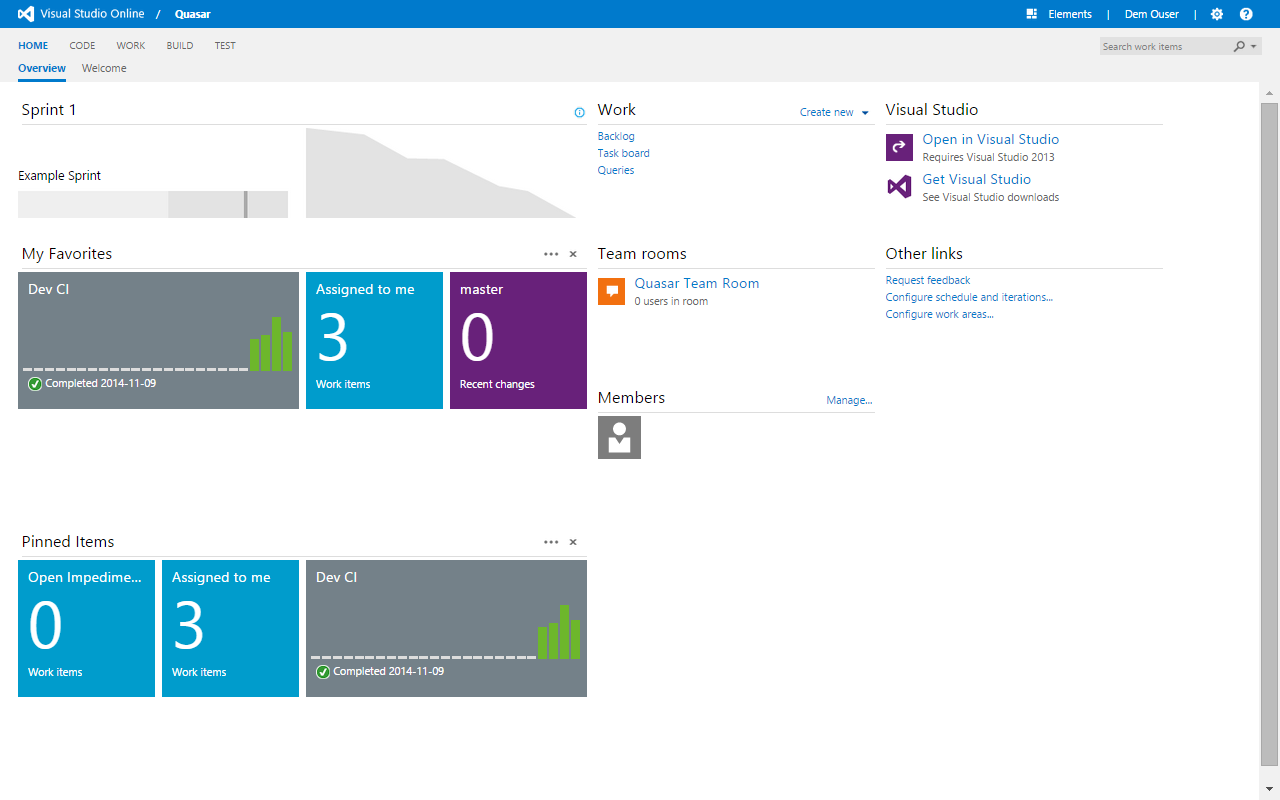This screenshot has width=1280, height=800.
Task: Open the Open Impediments tile
Action: [86, 629]
